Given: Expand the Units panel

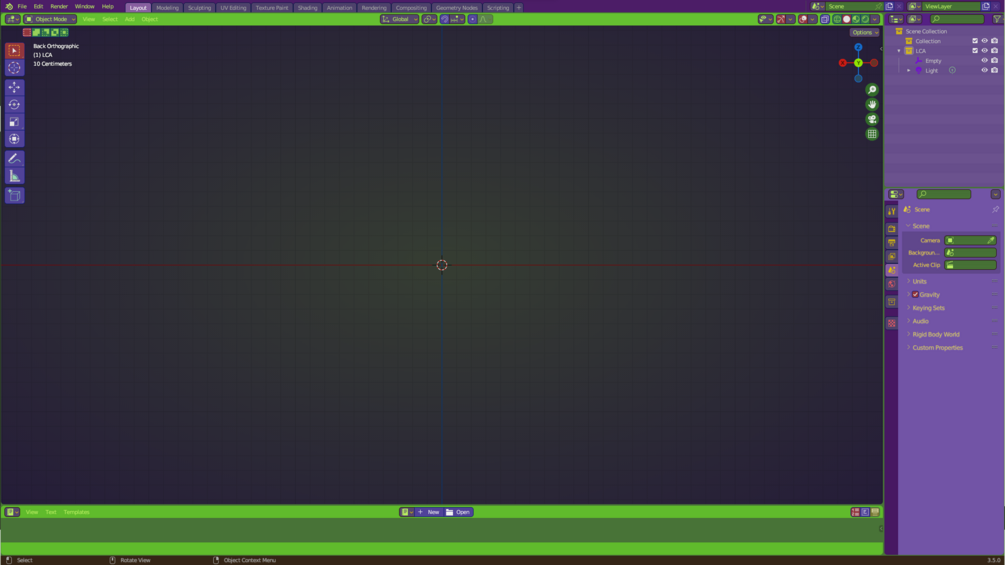Looking at the screenshot, I should click(x=919, y=281).
